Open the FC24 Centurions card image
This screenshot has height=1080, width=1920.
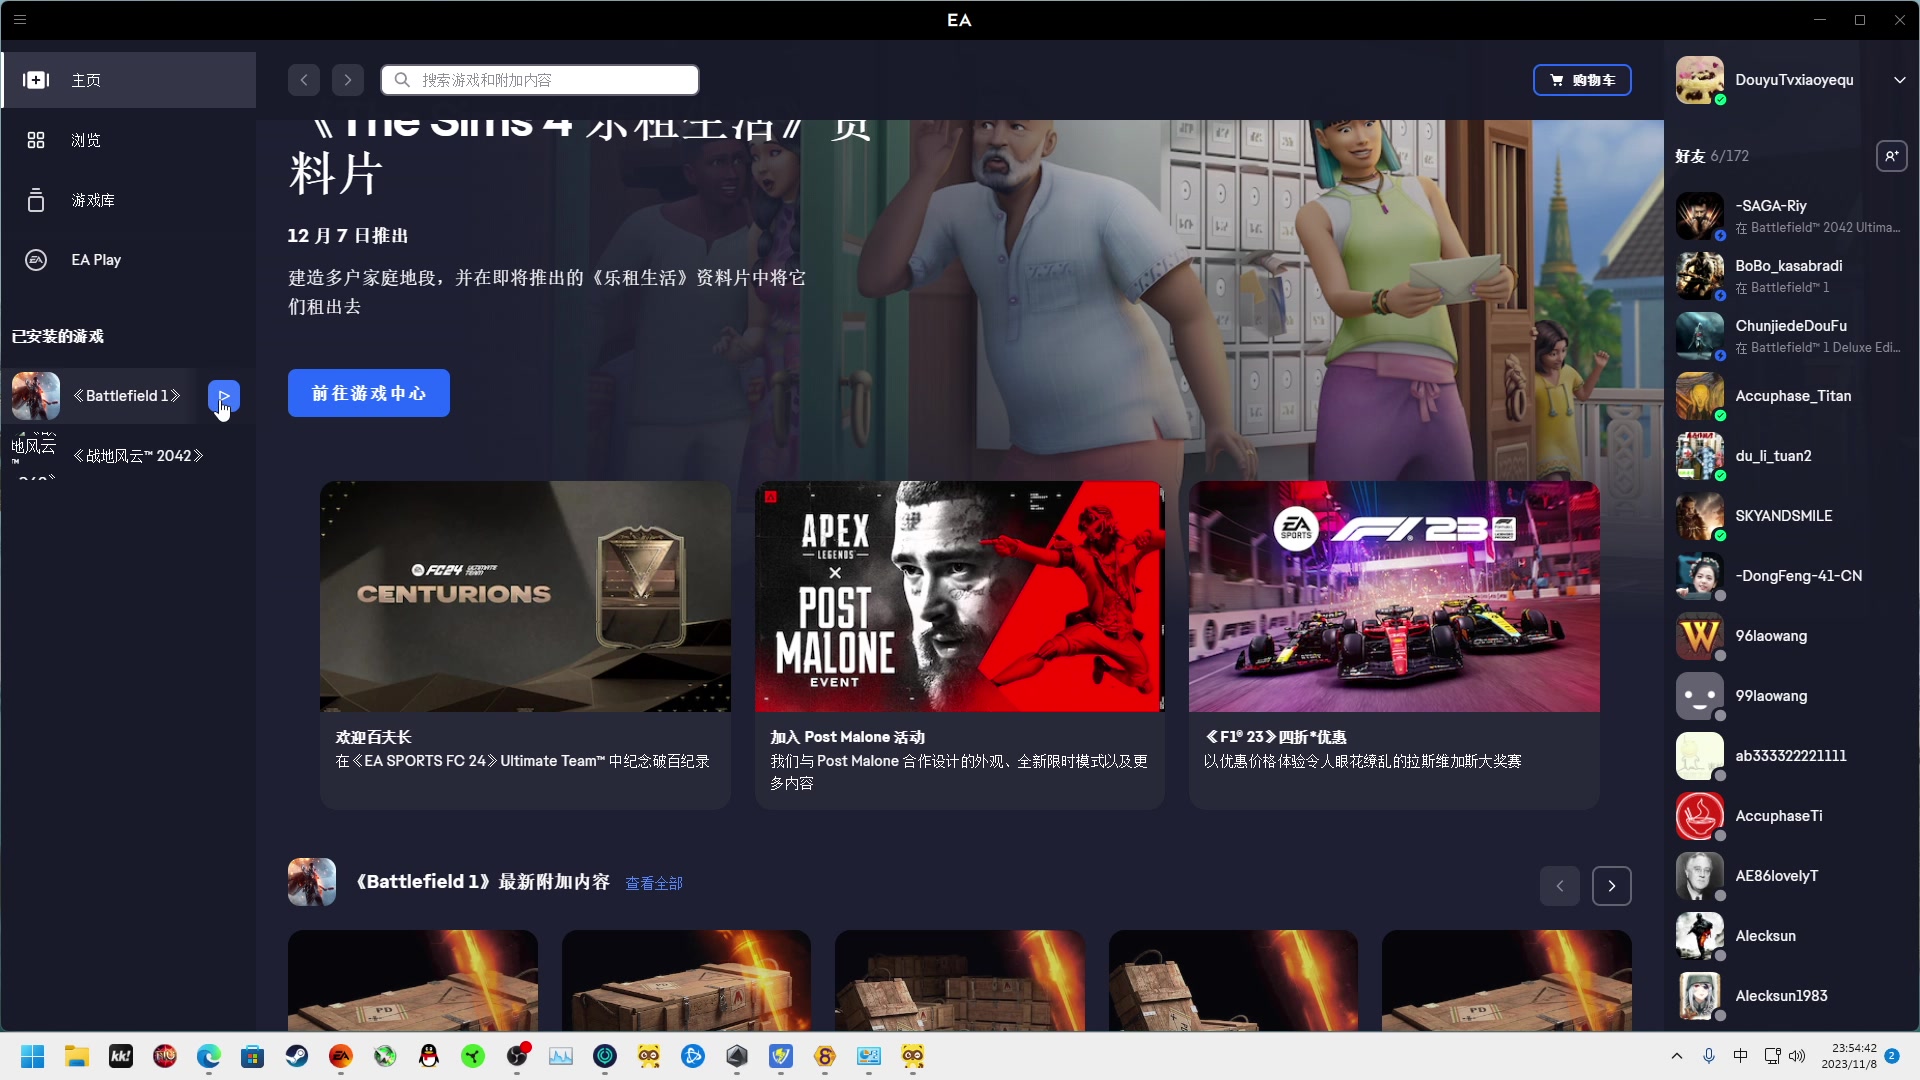point(525,597)
